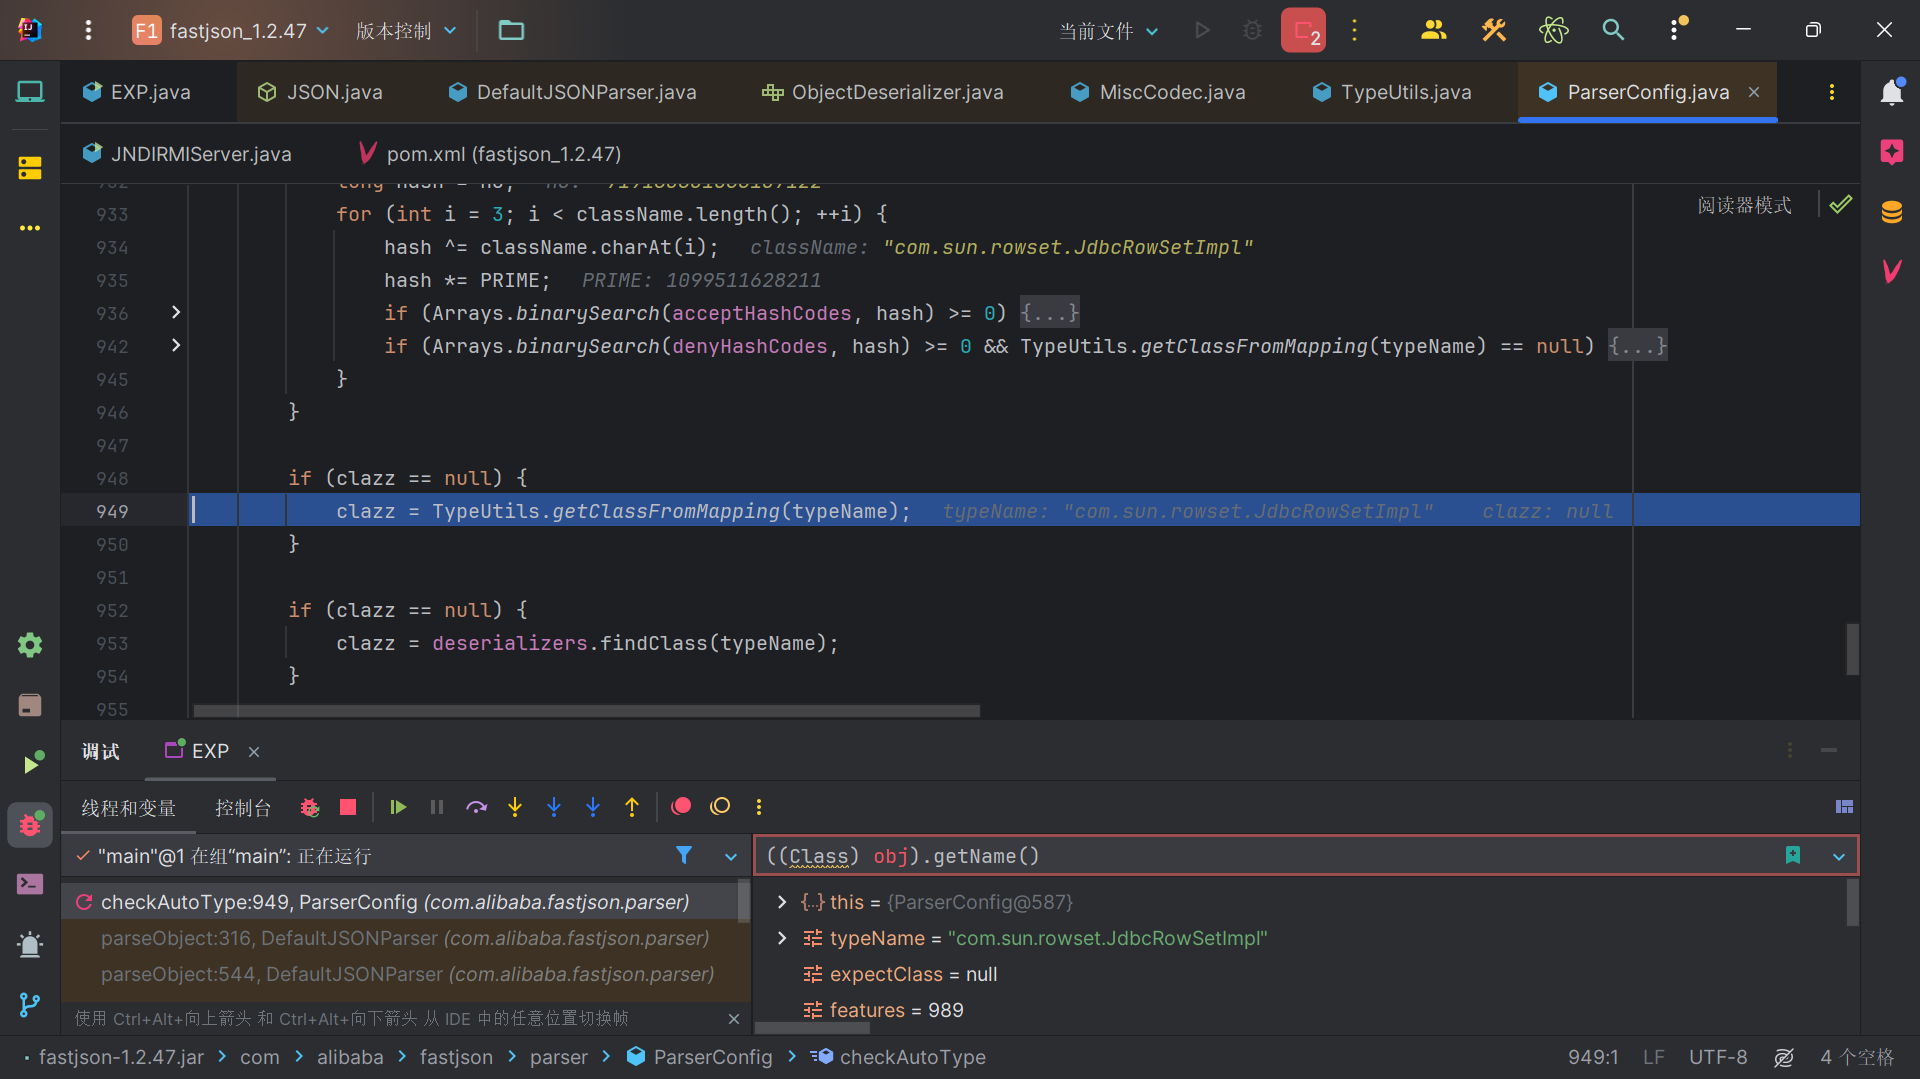Open Structure tool window in left sidebar
Screen dimensions: 1920x1079
[30, 168]
